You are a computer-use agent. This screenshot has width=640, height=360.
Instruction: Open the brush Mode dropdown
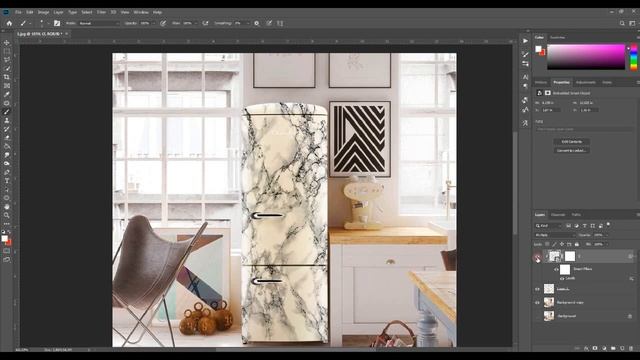pyautogui.click(x=99, y=23)
